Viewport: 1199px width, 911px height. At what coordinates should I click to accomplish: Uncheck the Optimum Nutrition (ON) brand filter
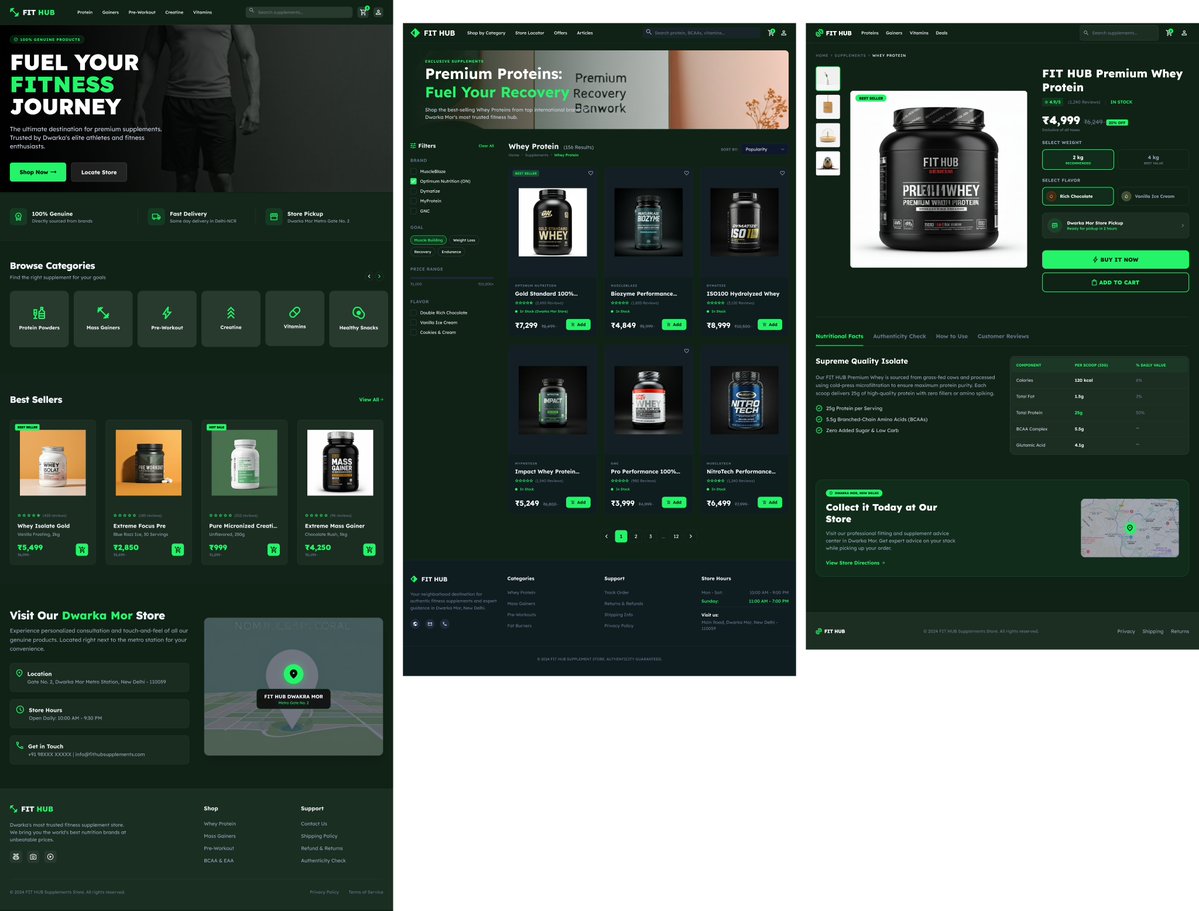coord(414,181)
